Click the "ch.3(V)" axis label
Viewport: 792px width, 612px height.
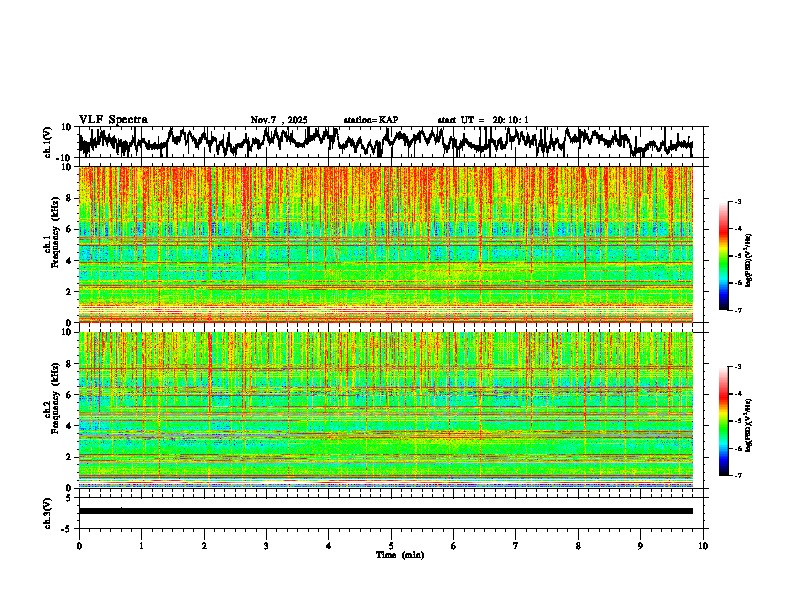click(x=48, y=513)
